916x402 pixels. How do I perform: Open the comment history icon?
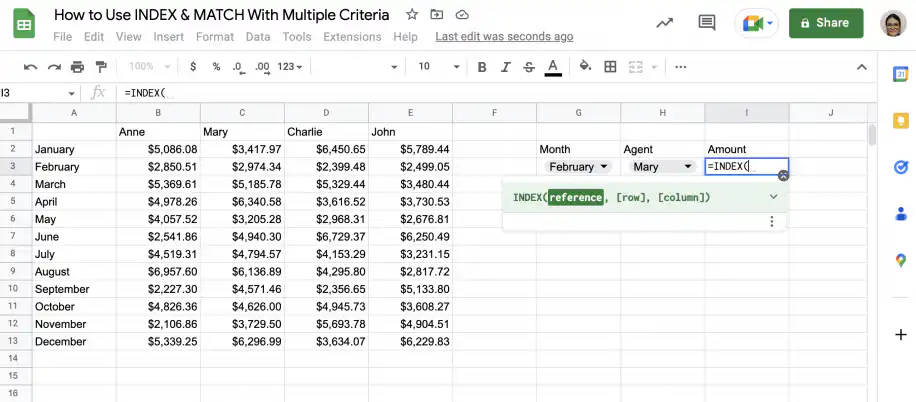[x=707, y=23]
